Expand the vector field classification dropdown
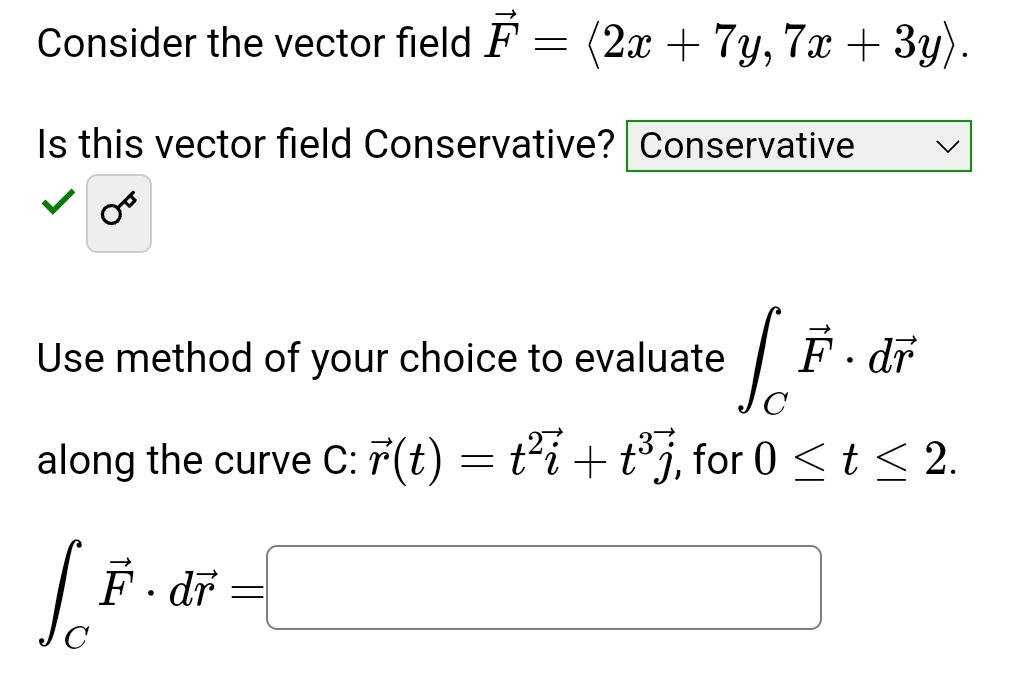 [797, 147]
